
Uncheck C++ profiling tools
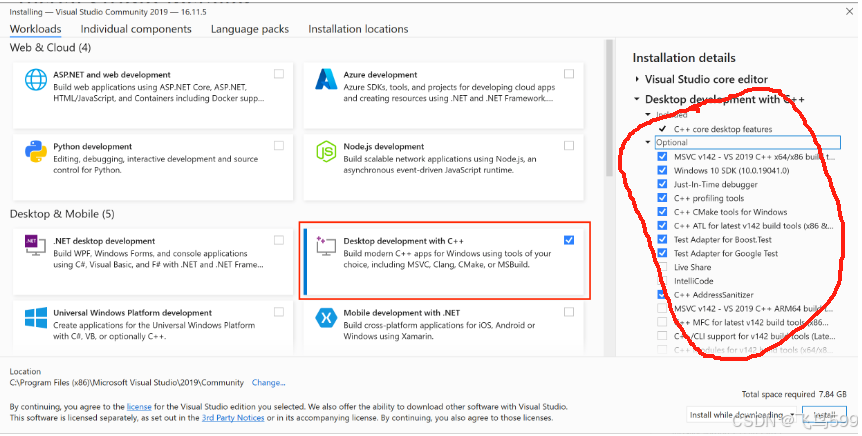coord(662,198)
